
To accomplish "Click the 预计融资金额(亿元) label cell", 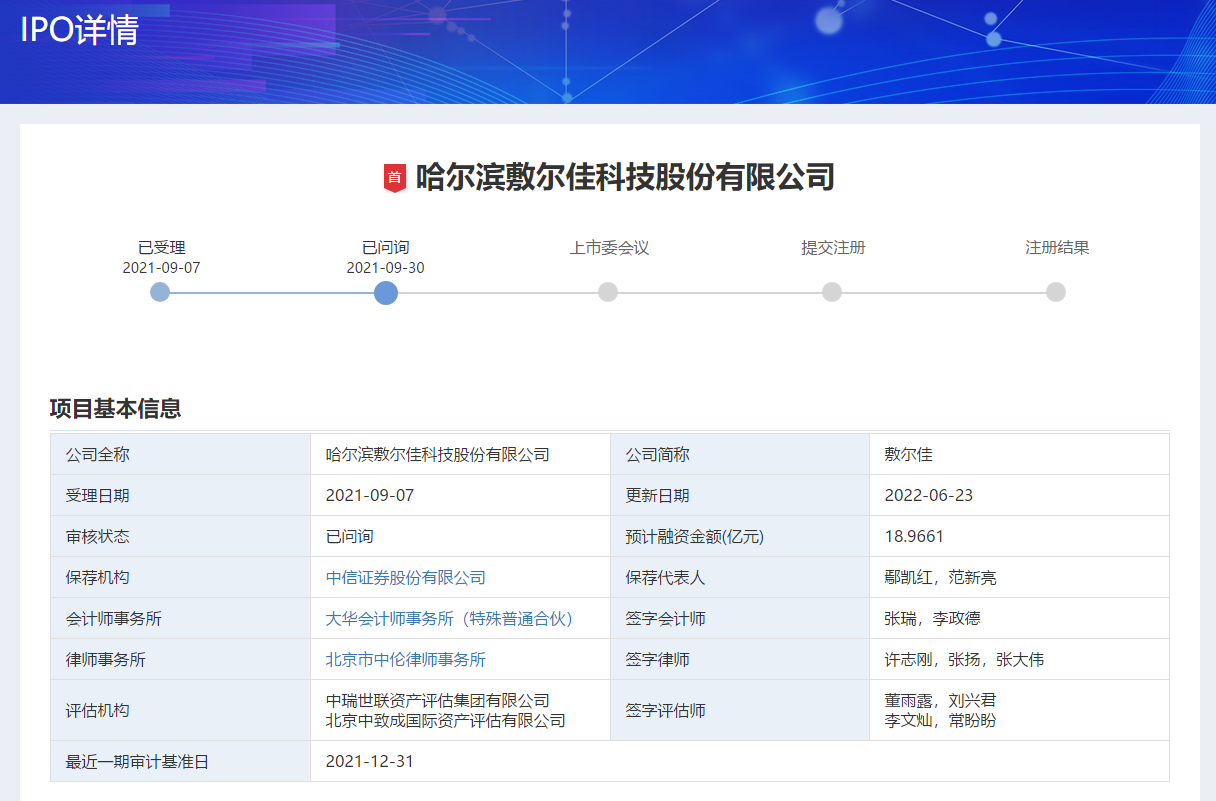I will tap(740, 537).
